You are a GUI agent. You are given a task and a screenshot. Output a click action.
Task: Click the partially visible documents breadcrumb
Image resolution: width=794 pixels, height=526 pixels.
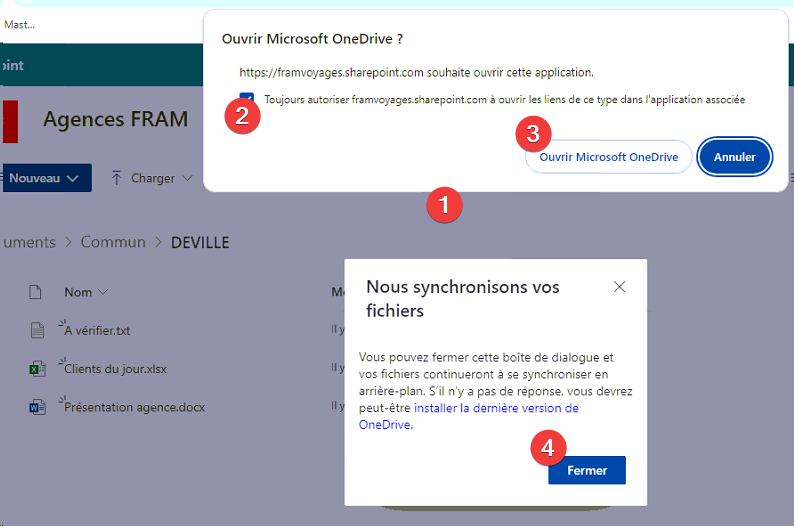[x=29, y=242]
